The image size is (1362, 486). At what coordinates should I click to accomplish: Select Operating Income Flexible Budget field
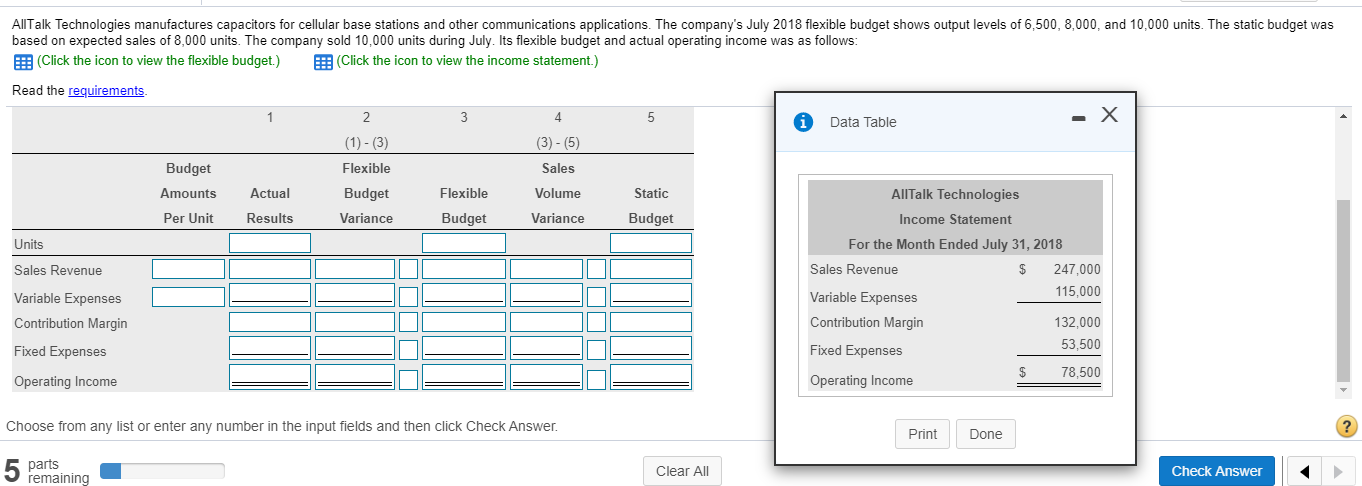tap(463, 376)
